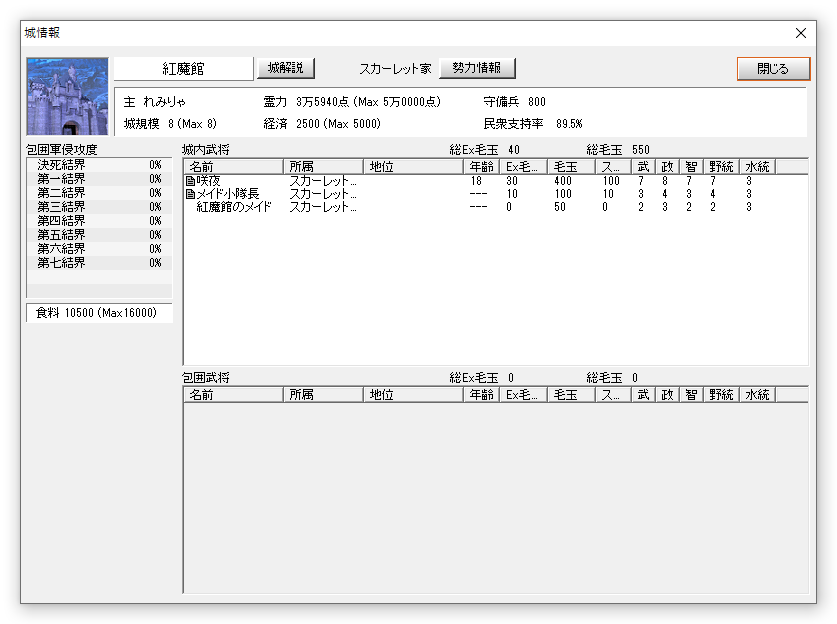Click the 紅魔館 castle name field
837x624 pixels.
click(183, 69)
